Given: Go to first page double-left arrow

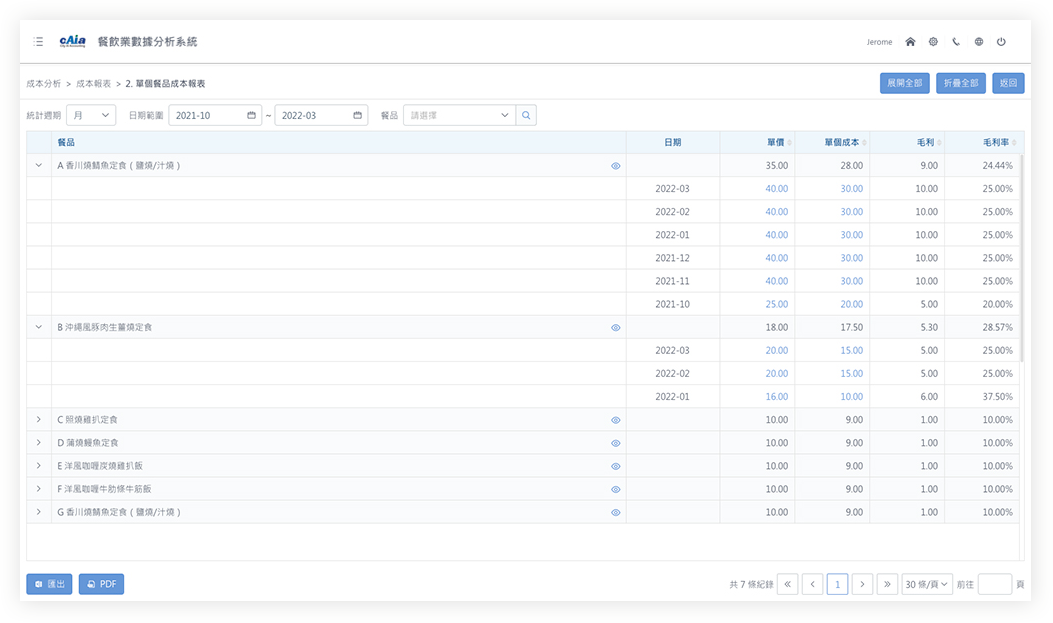Looking at the screenshot, I should click(788, 584).
